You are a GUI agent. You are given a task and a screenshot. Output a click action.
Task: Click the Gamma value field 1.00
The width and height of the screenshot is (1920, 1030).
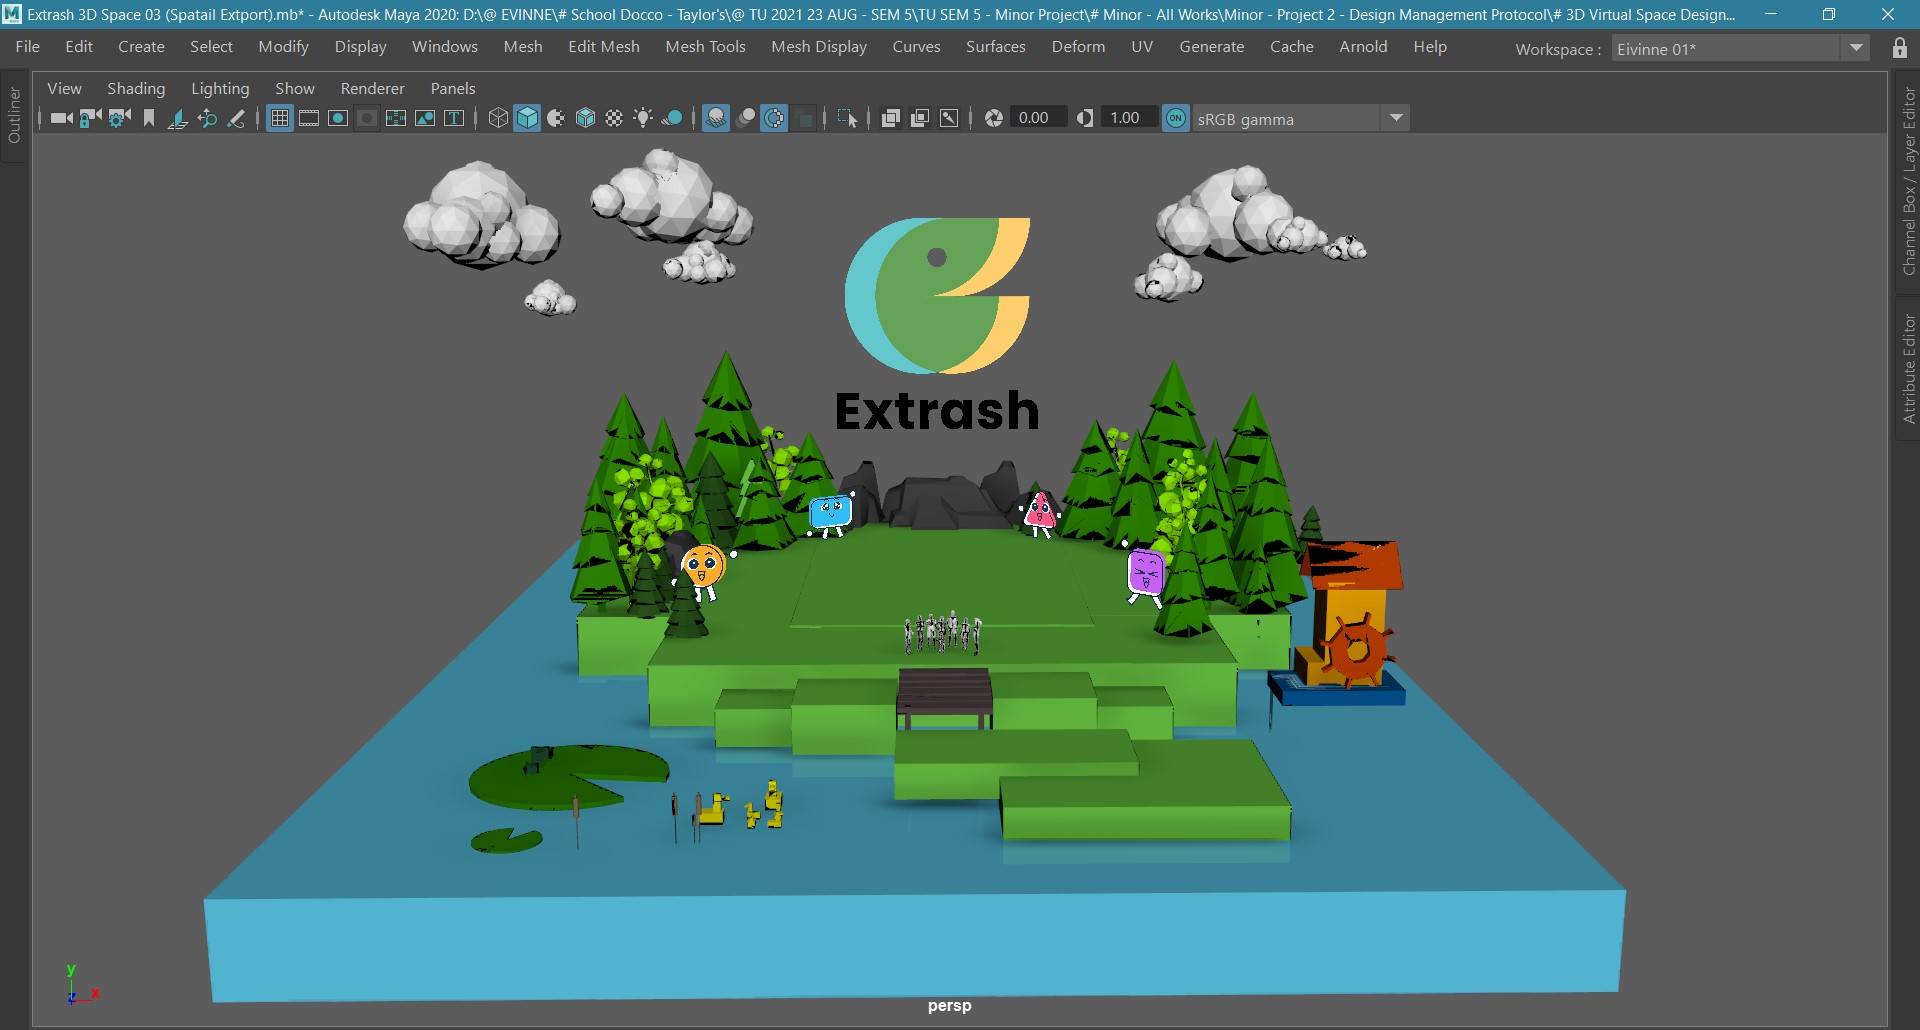coord(1129,118)
